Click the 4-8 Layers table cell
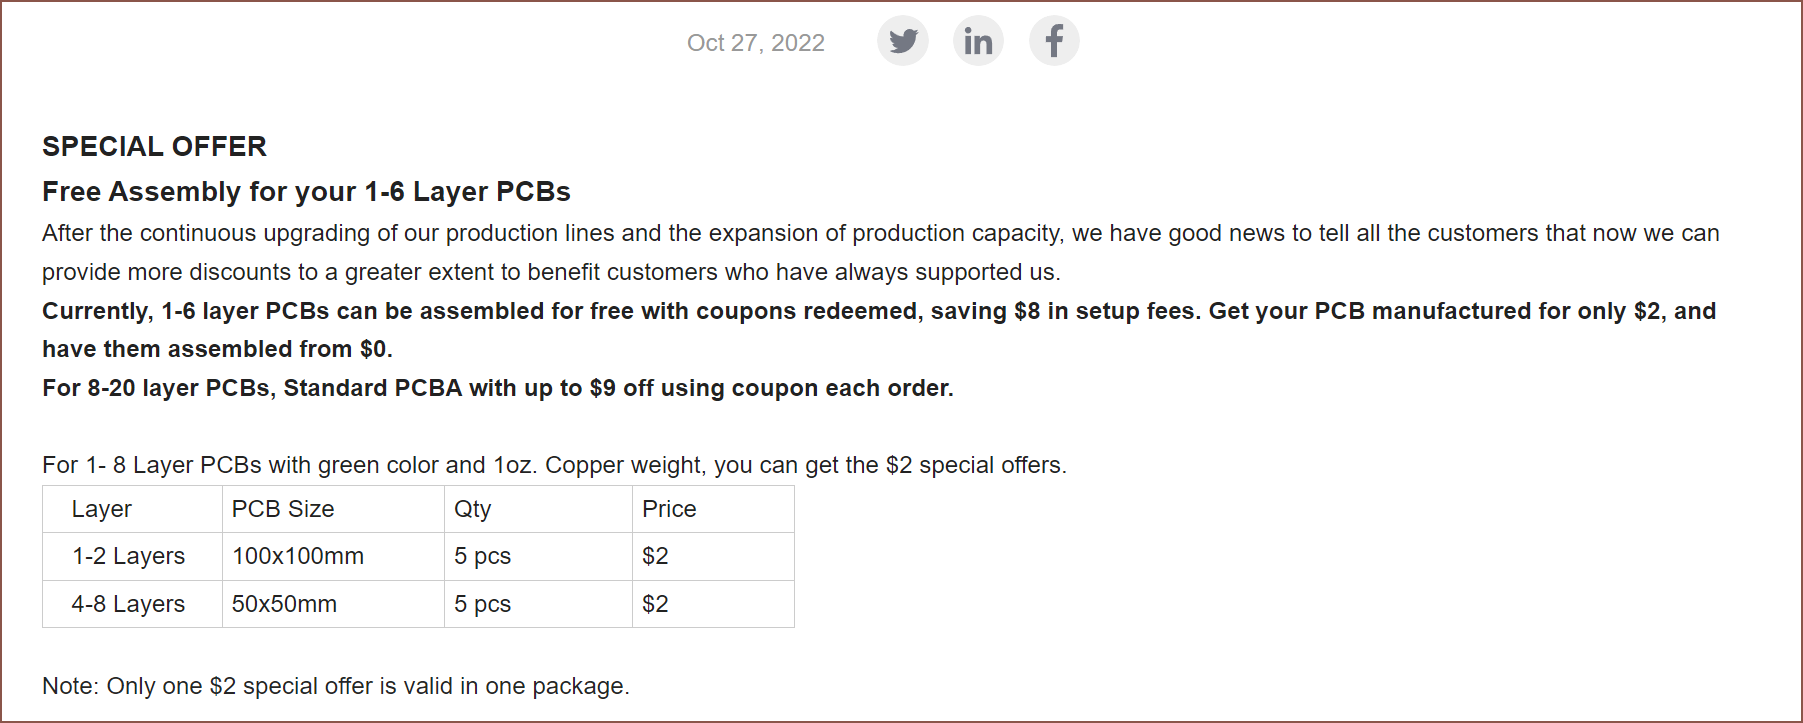This screenshot has width=1803, height=723. pos(129,604)
